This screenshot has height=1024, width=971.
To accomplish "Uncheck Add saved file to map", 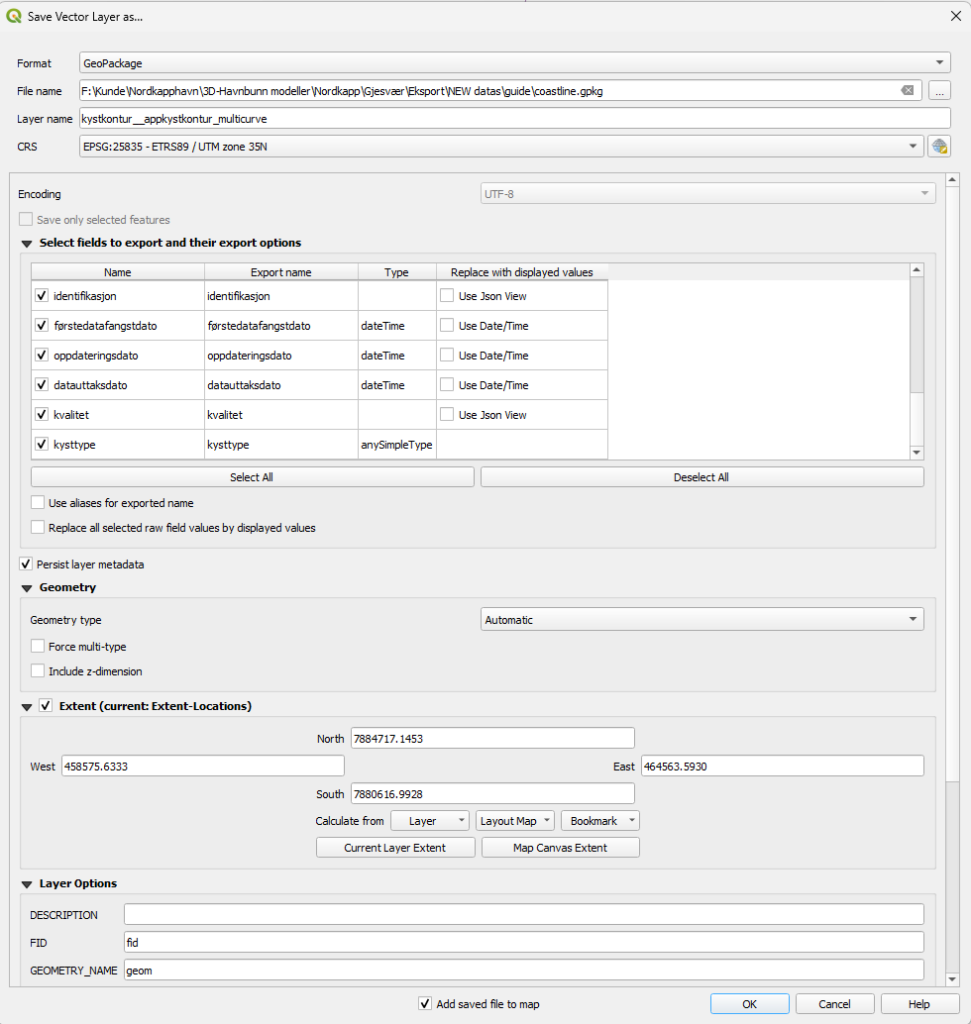I will (426, 1004).
